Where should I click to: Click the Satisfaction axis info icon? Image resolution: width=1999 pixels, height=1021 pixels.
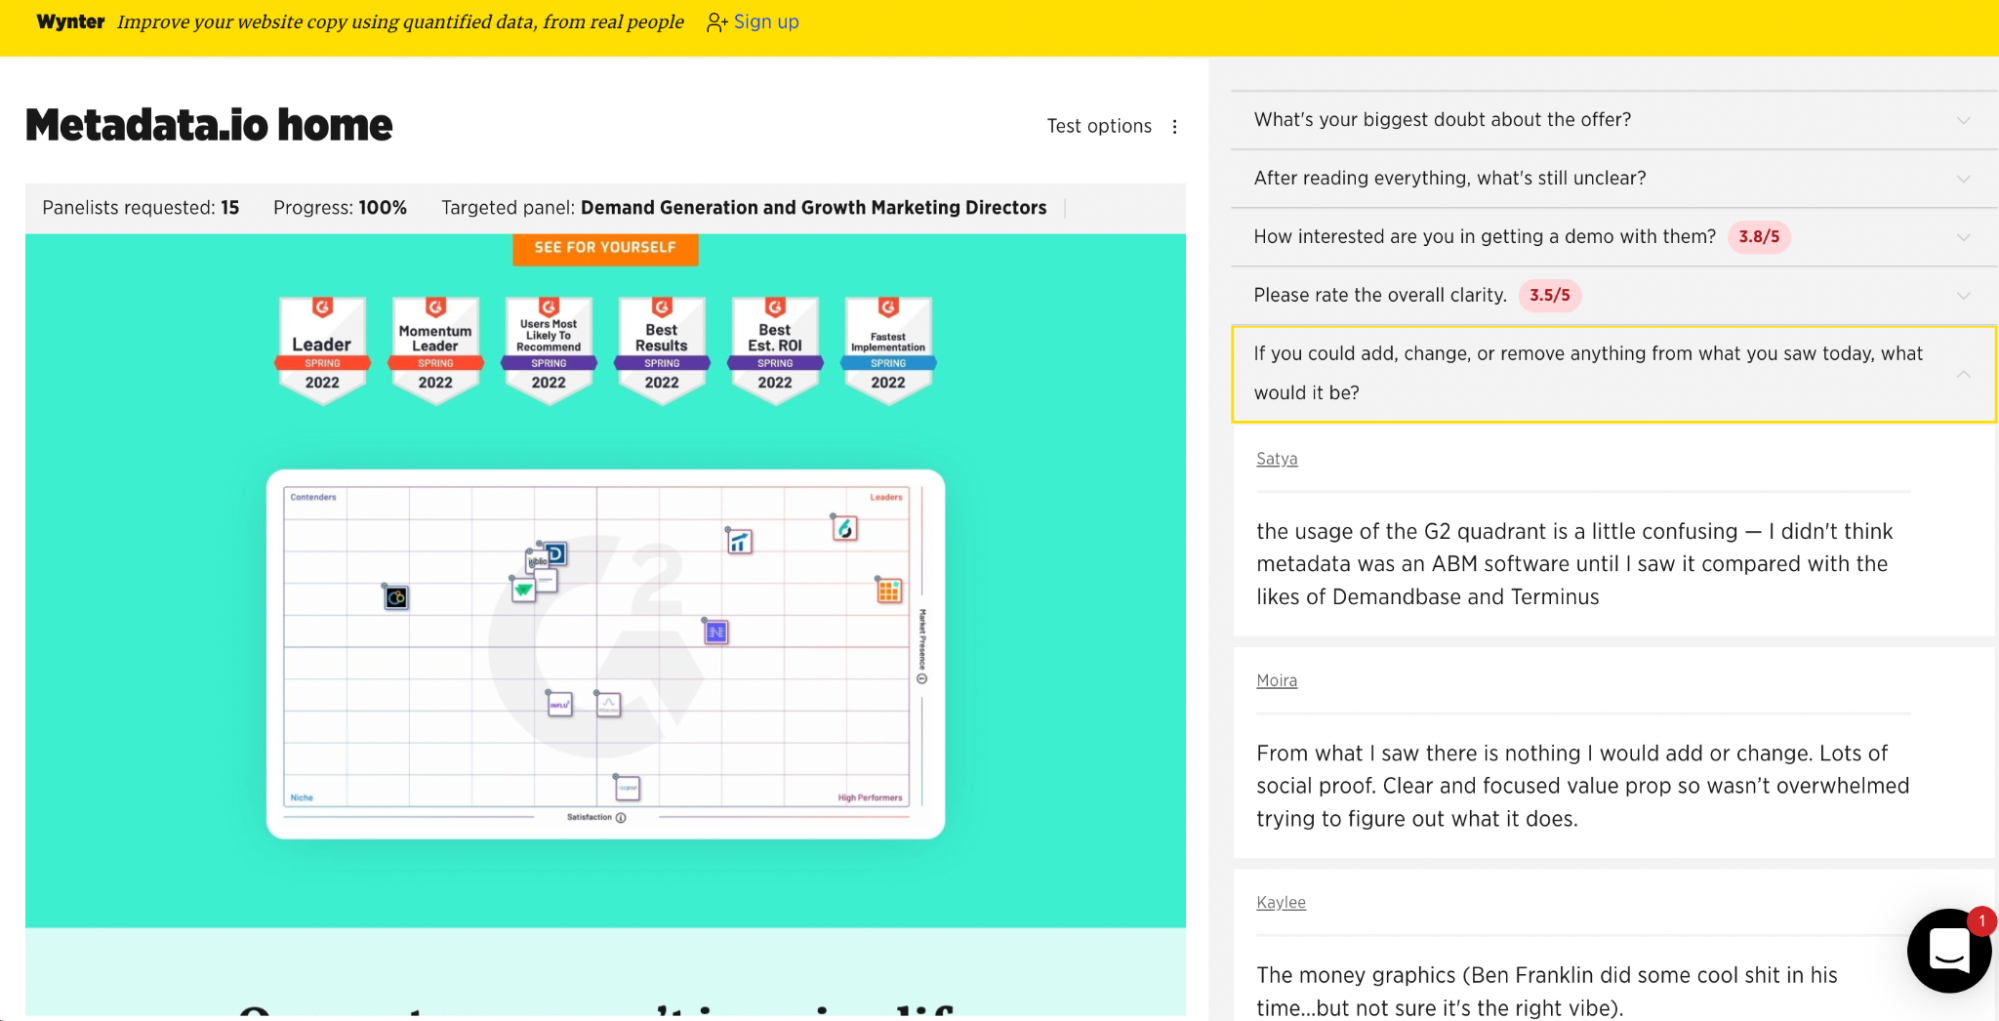621,818
